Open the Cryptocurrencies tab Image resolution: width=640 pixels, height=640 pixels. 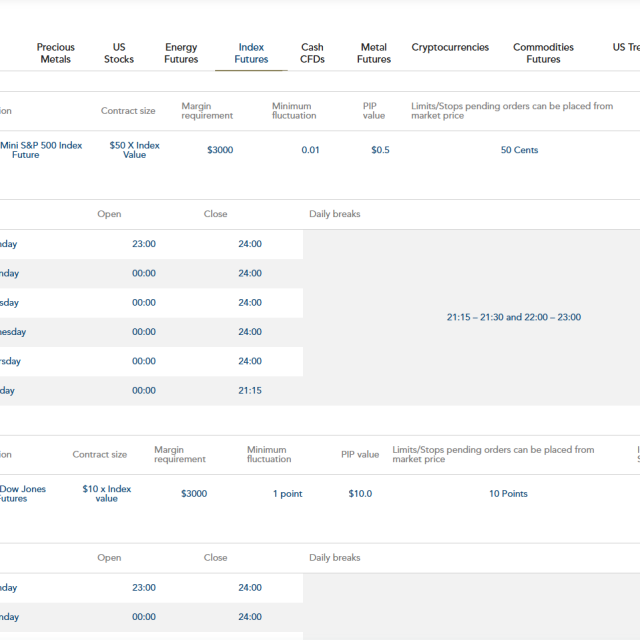pyautogui.click(x=450, y=47)
